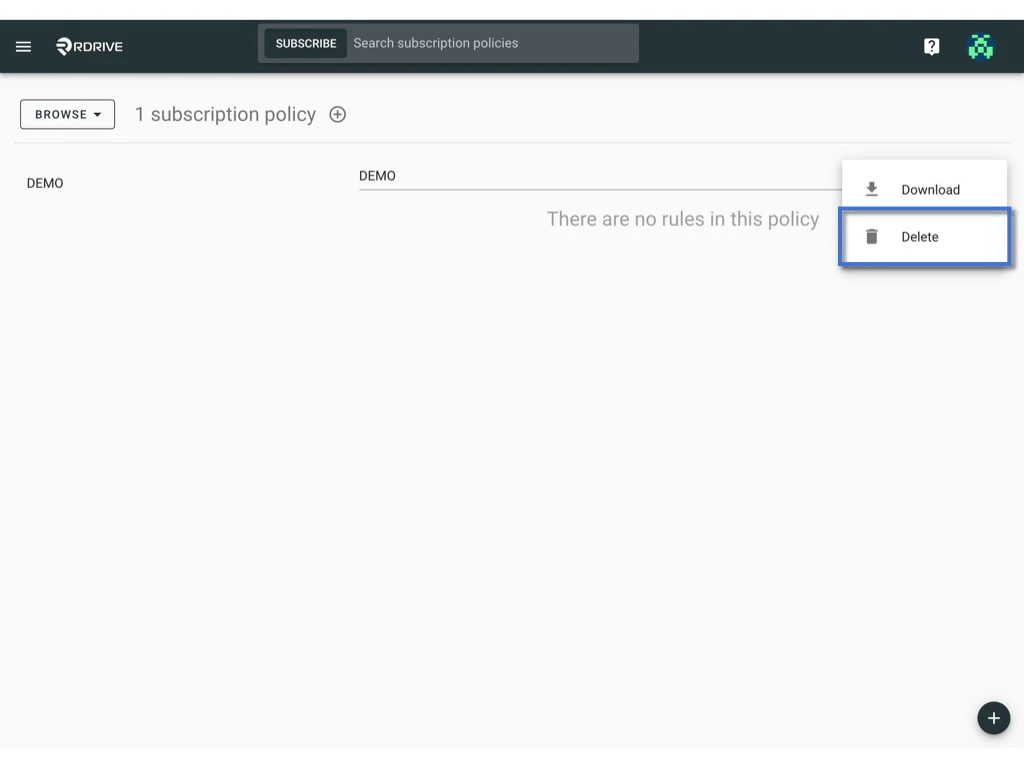Open the BROWSE dropdown
1024x768 pixels.
67,114
